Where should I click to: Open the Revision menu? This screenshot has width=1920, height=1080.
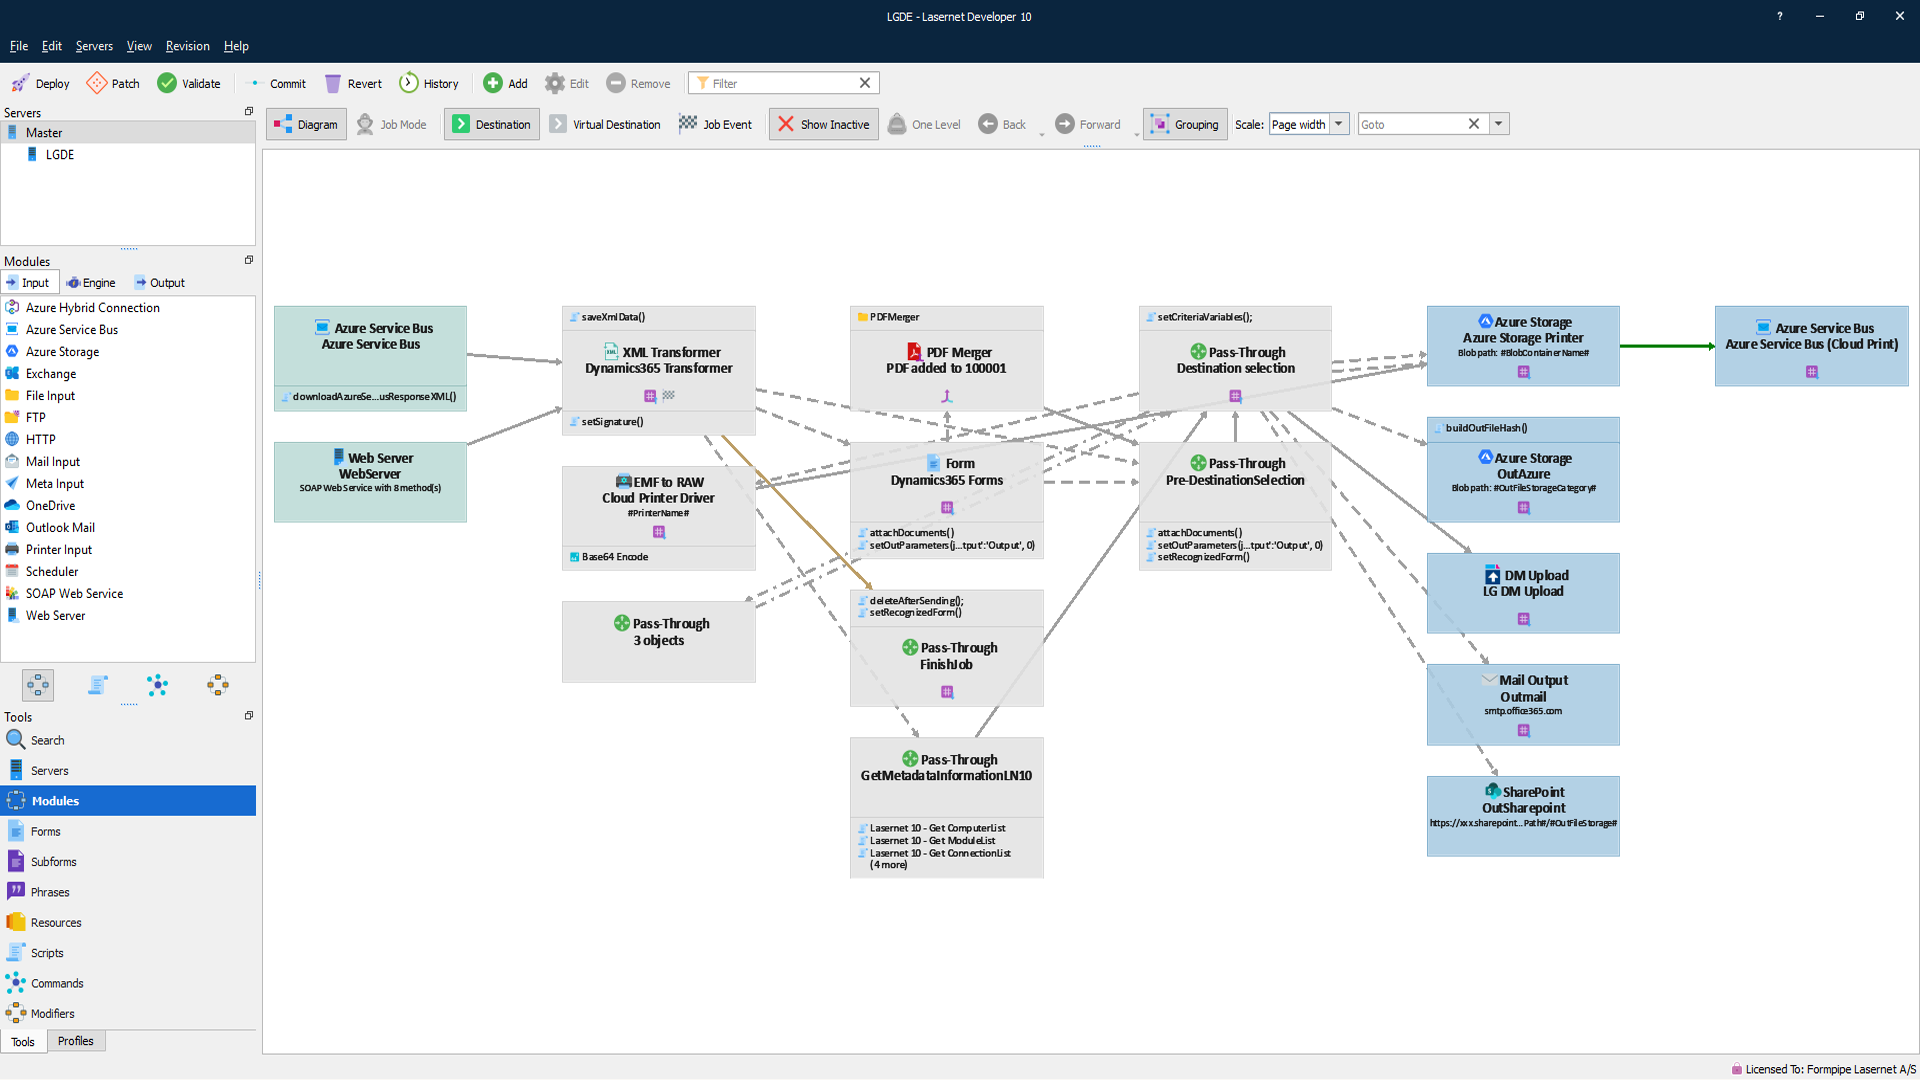point(187,46)
